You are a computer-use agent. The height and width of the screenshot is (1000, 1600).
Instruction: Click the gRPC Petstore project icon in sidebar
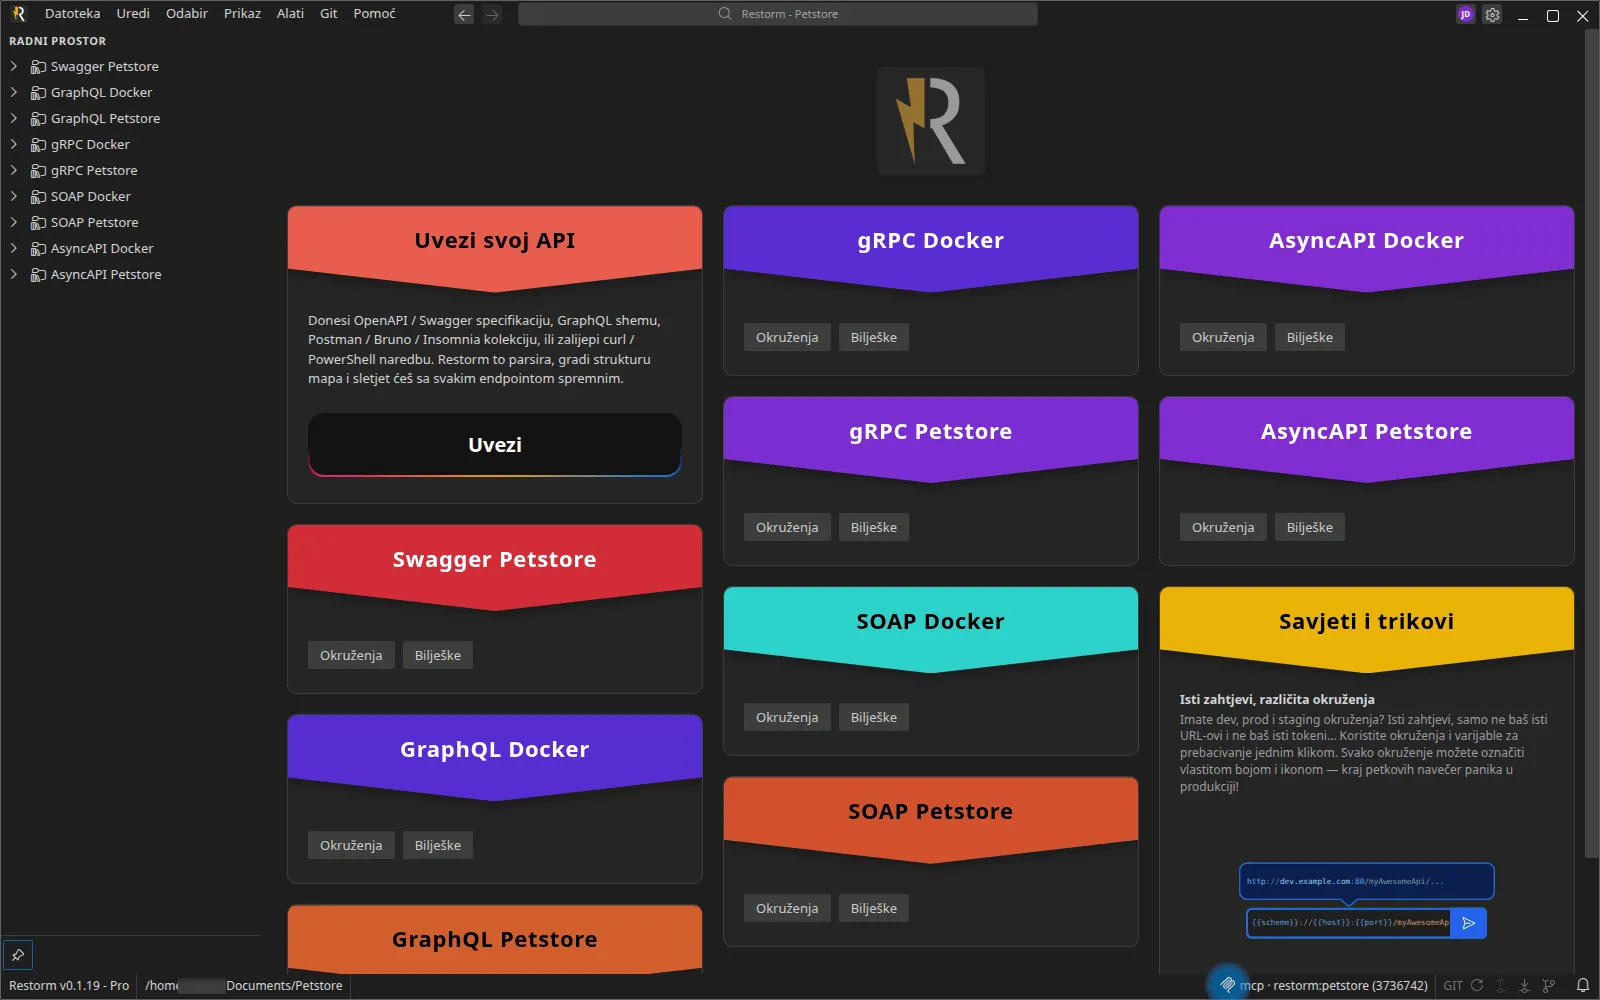pyautogui.click(x=38, y=171)
